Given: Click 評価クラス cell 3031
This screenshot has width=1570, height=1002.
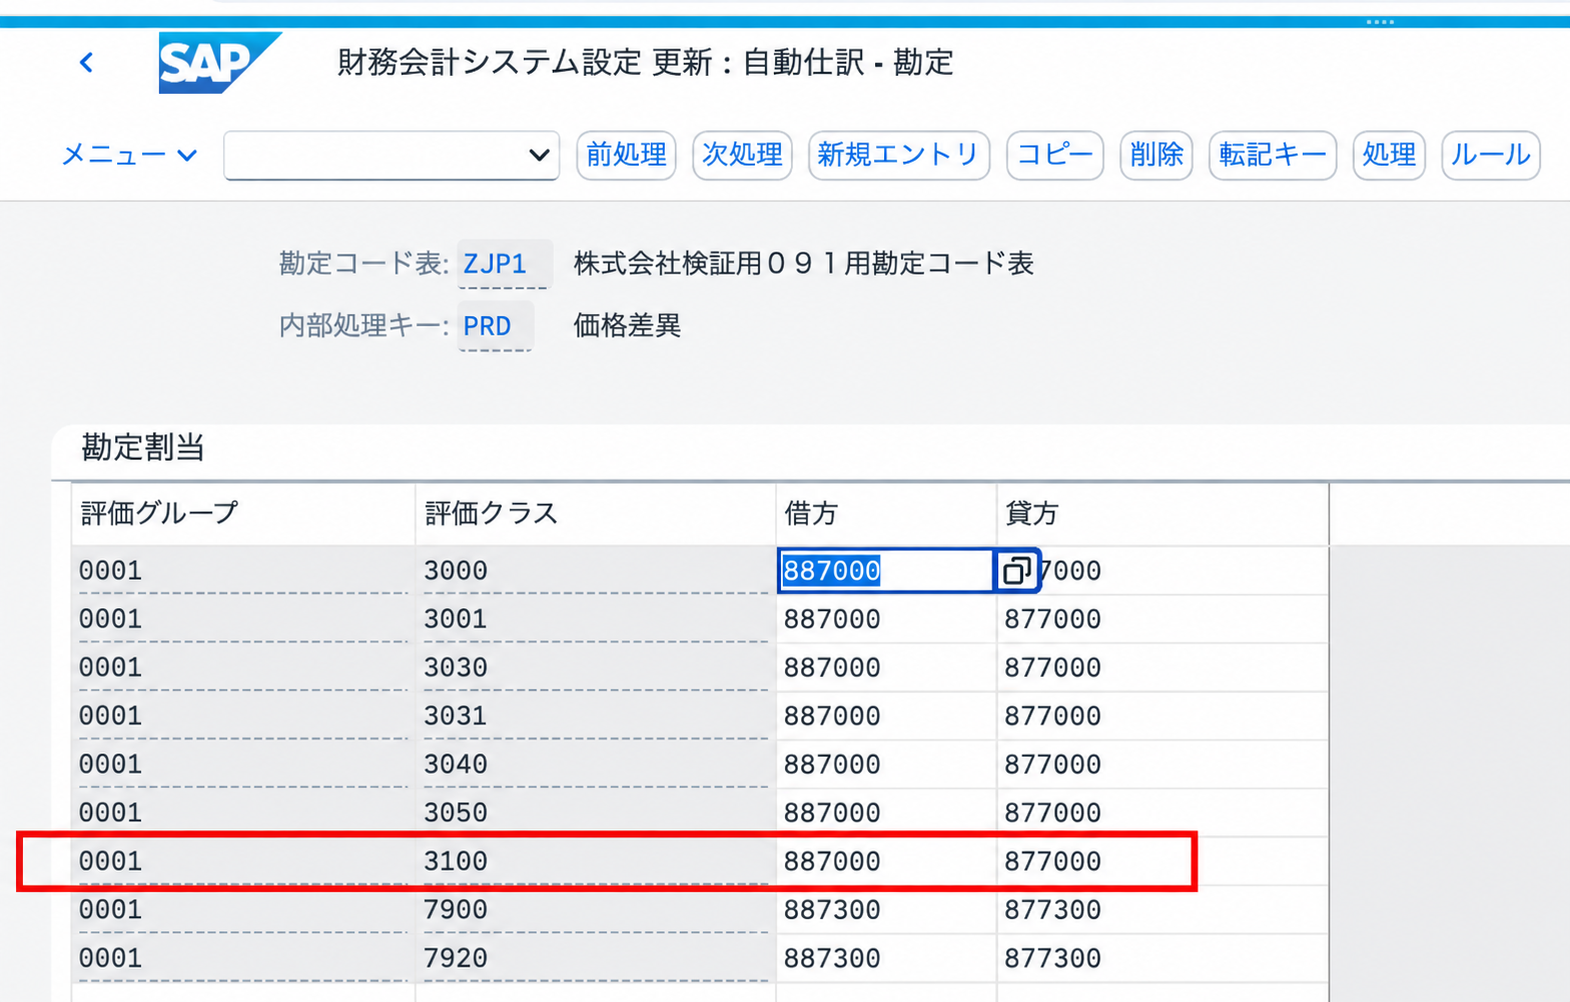Looking at the screenshot, I should [x=595, y=716].
